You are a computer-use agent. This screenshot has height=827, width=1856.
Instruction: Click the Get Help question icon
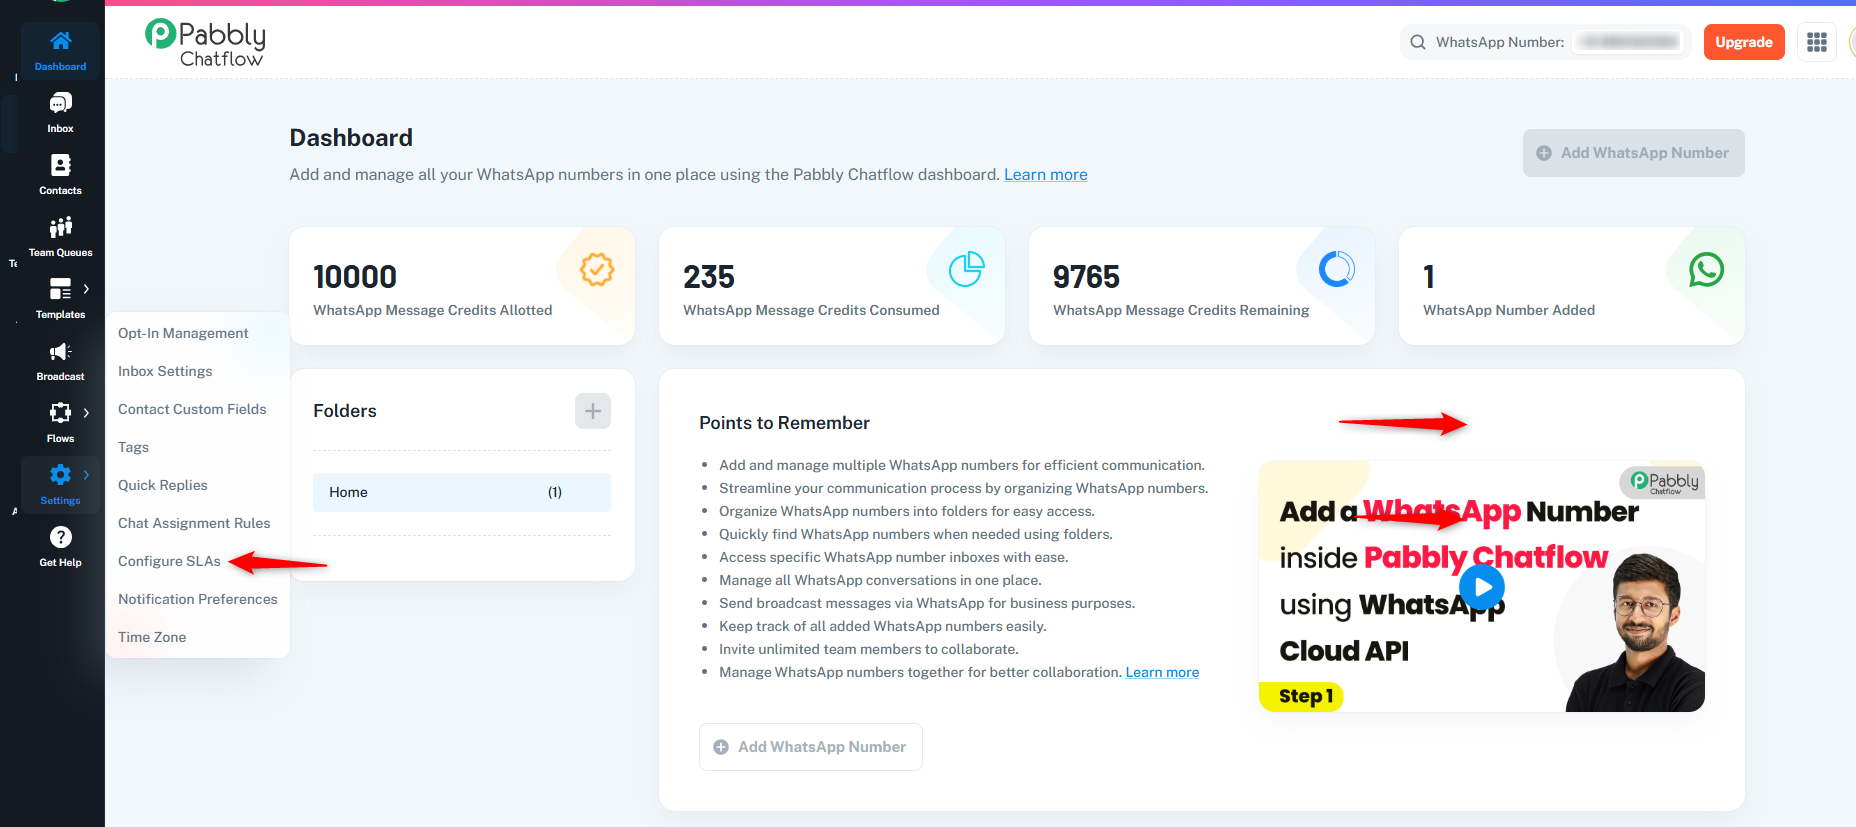point(60,537)
